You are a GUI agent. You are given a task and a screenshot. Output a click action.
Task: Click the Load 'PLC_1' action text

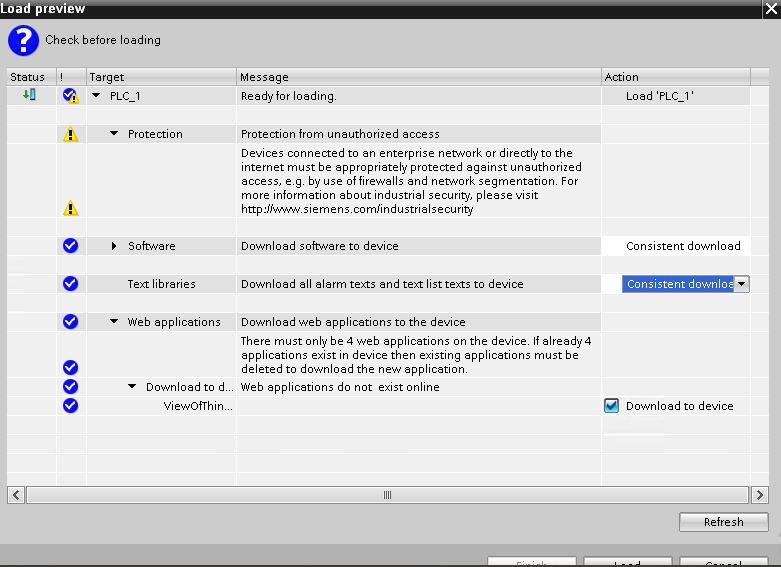click(660, 96)
